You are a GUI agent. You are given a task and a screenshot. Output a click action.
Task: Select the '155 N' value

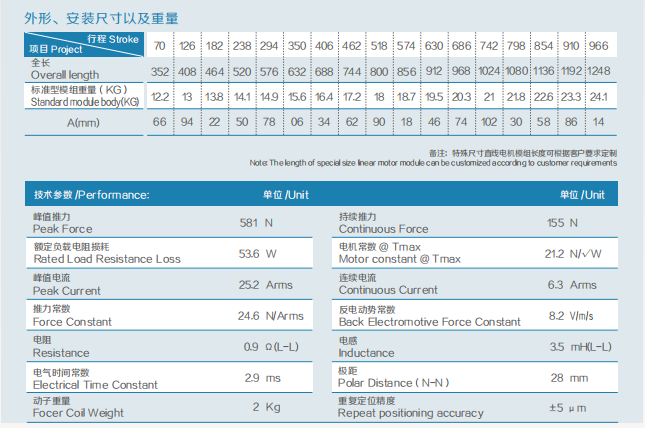click(562, 223)
